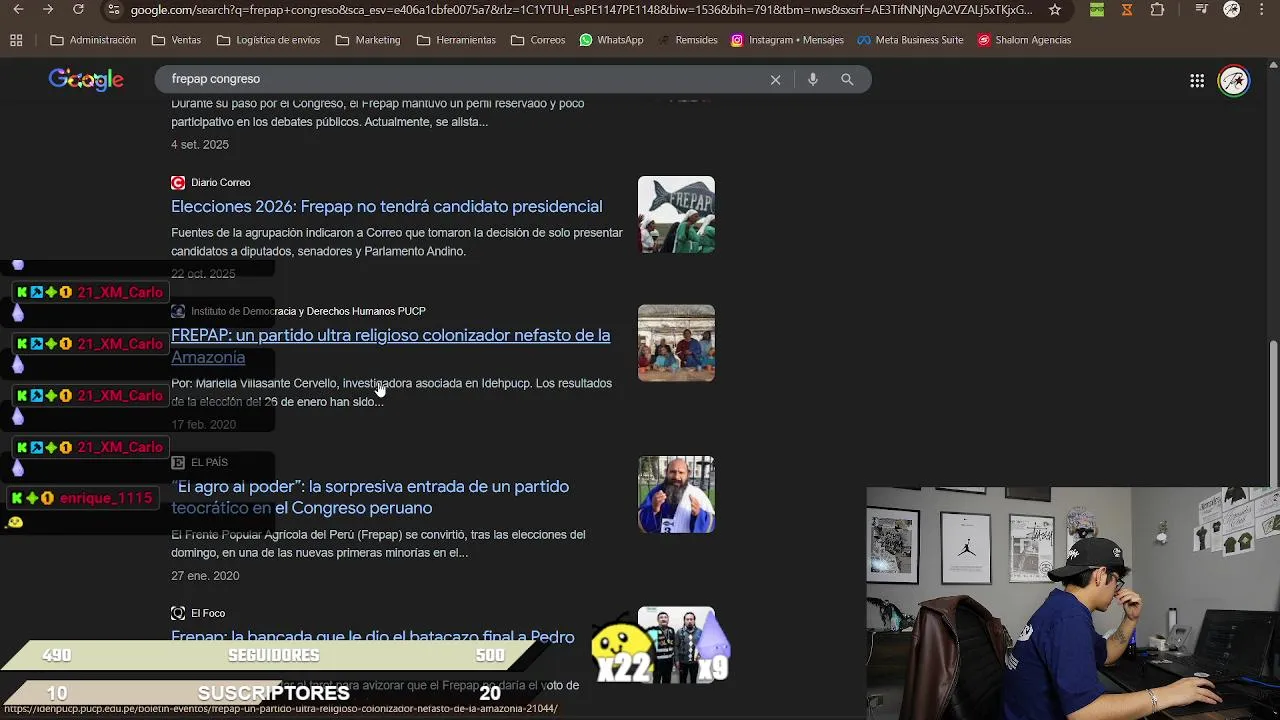Click the Diario Correo source icon

tap(178, 182)
